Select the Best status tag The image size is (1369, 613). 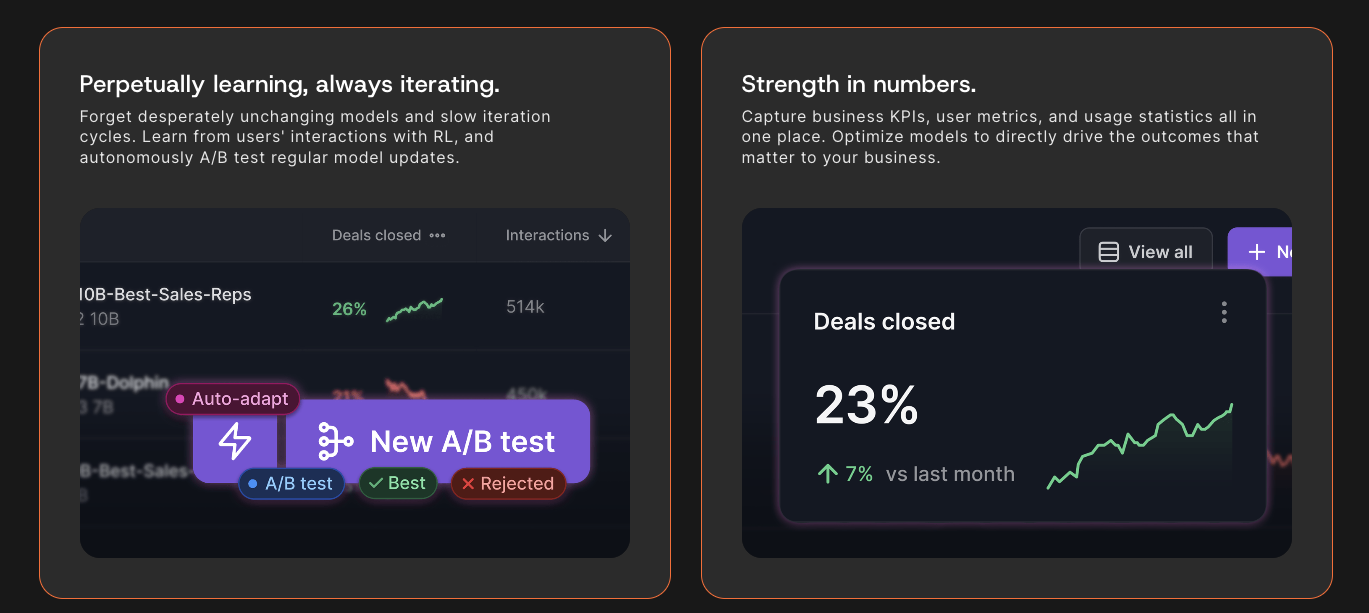(398, 483)
